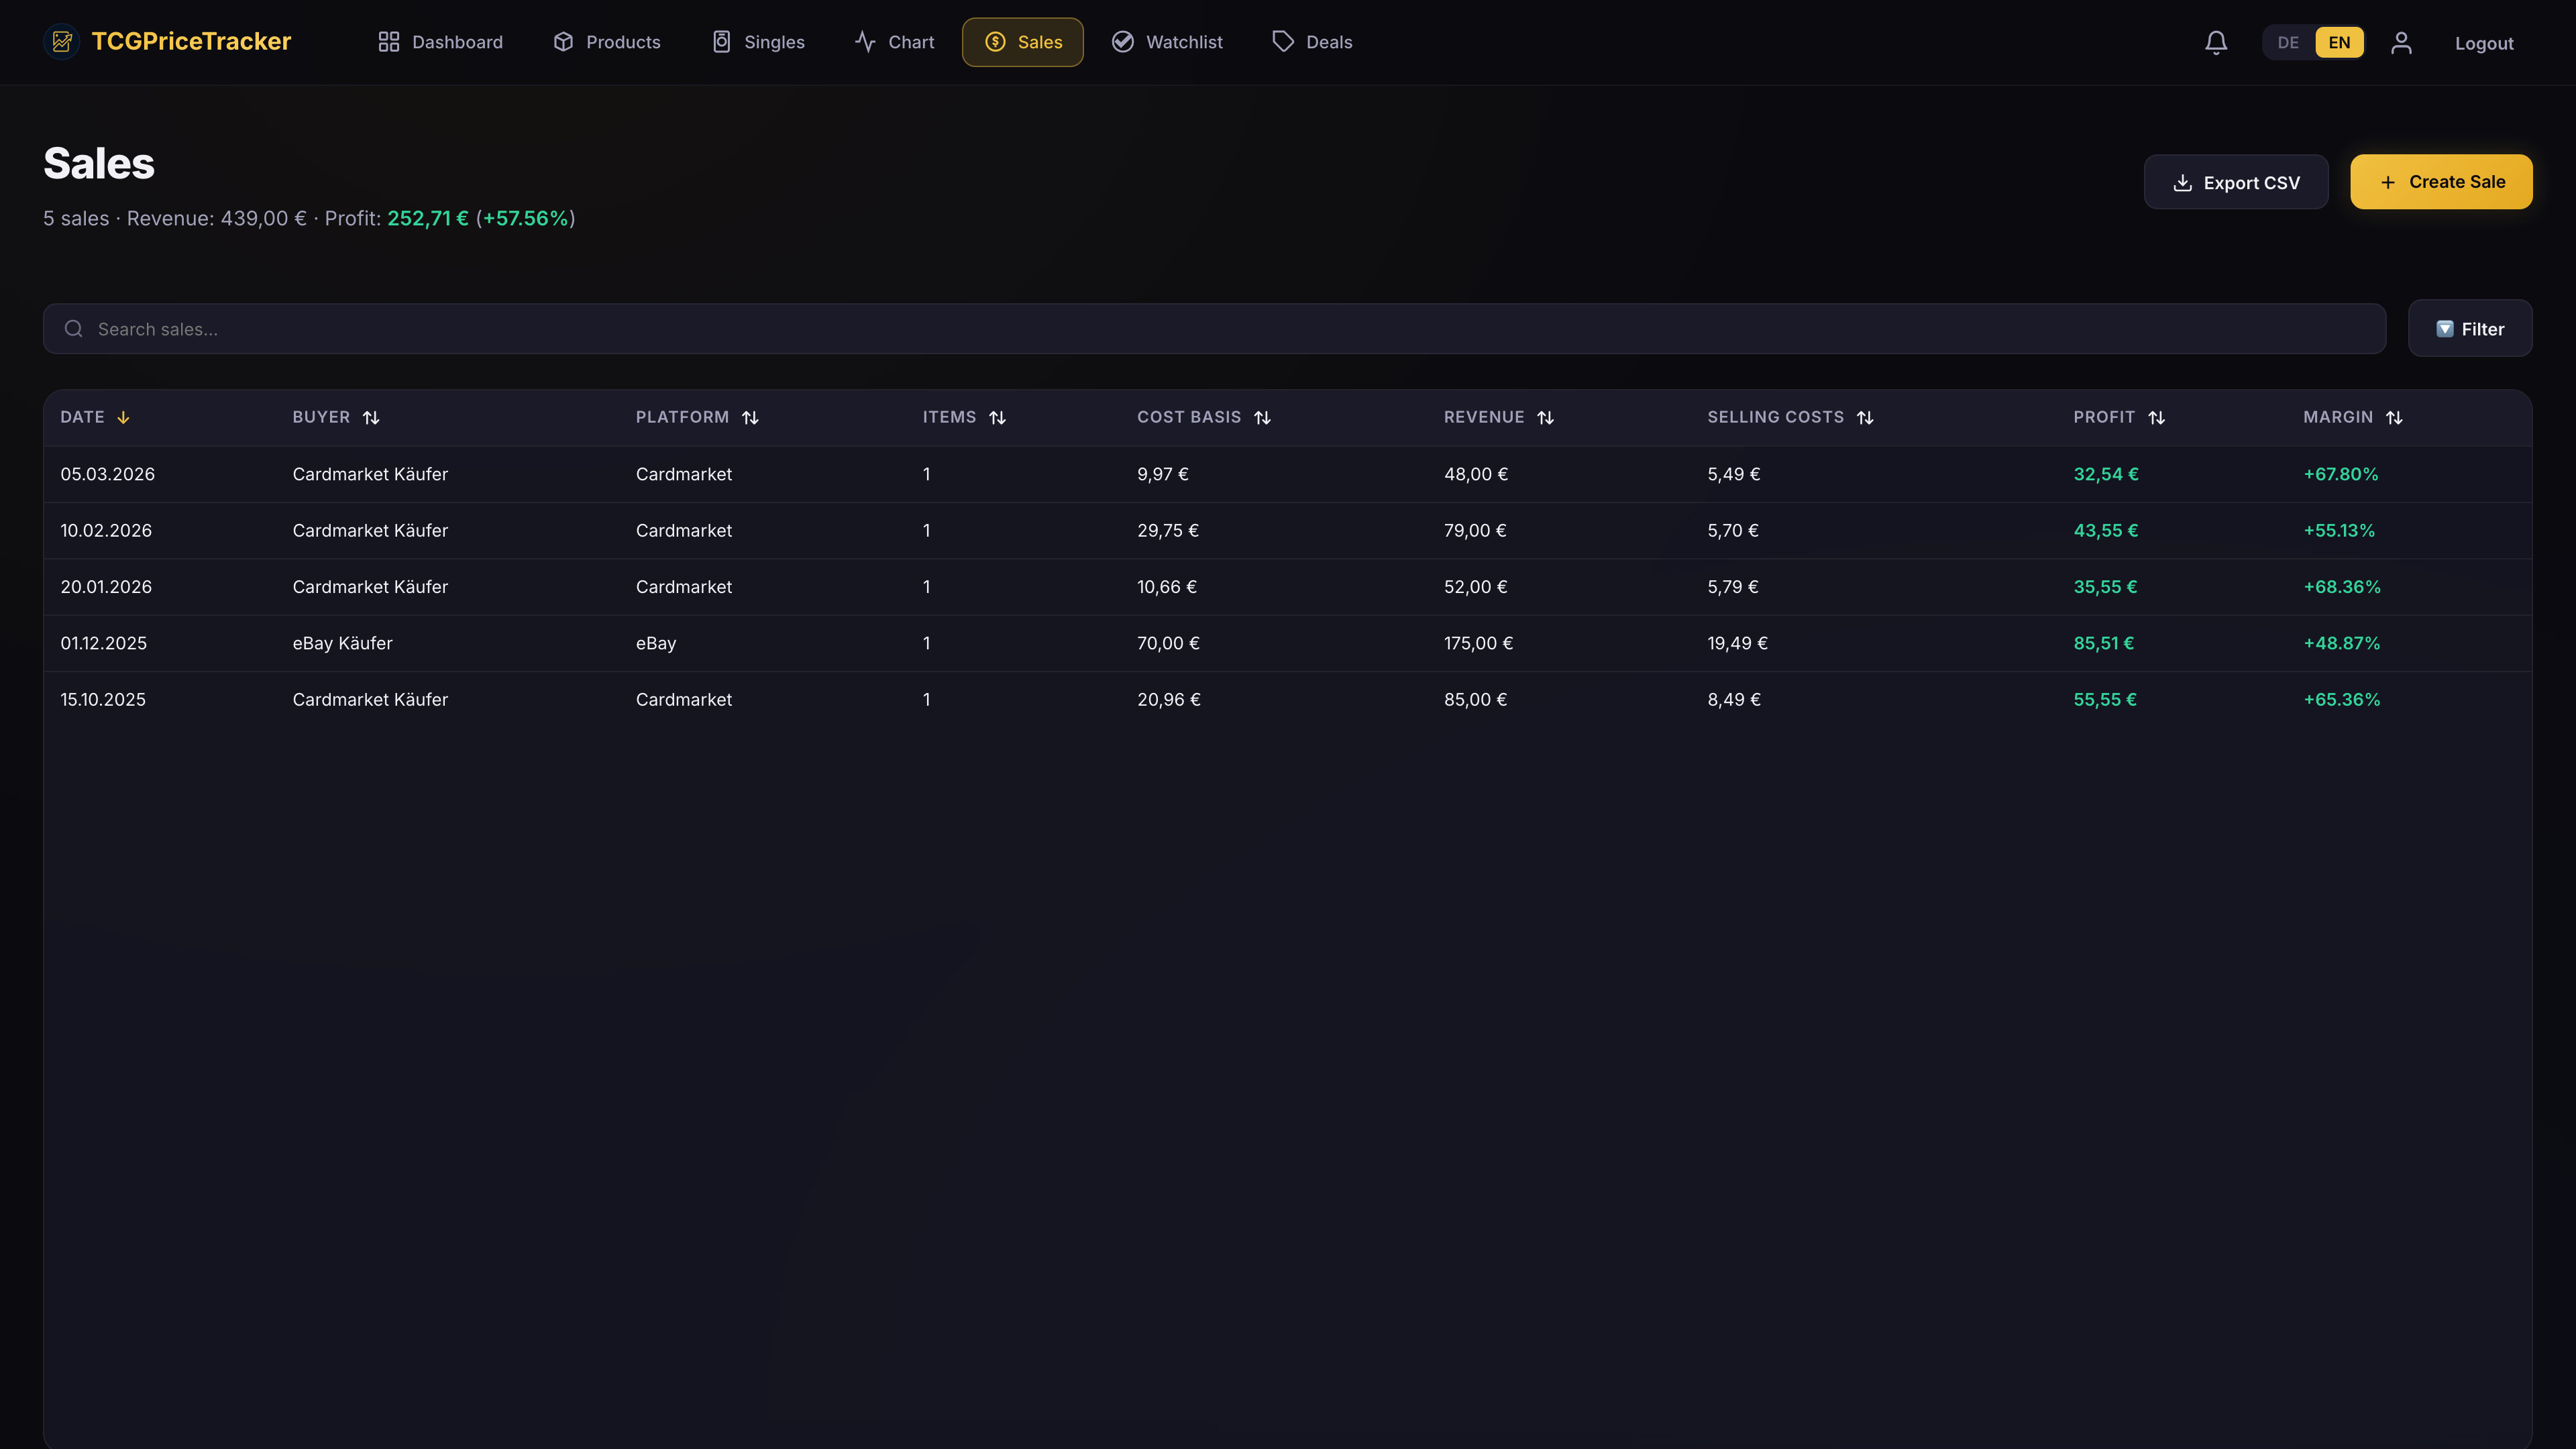Focus the Search sales input field
The width and height of the screenshot is (2576, 1449).
[x=1214, y=329]
